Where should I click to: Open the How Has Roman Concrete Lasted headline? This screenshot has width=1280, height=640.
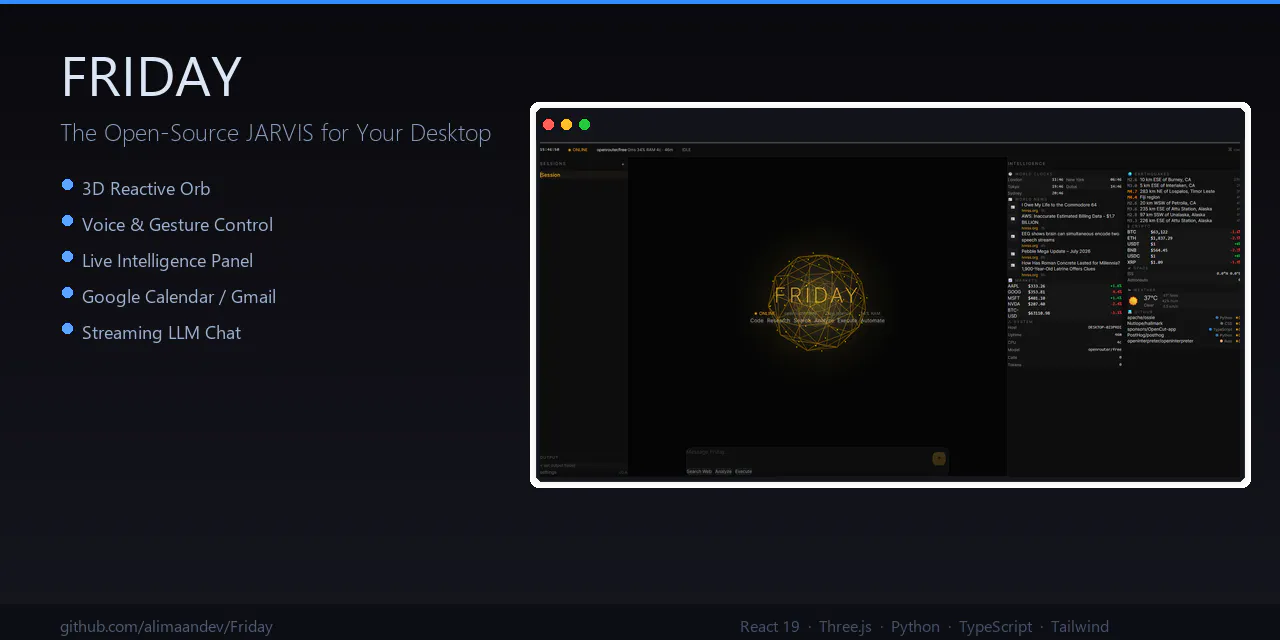click(x=1071, y=266)
